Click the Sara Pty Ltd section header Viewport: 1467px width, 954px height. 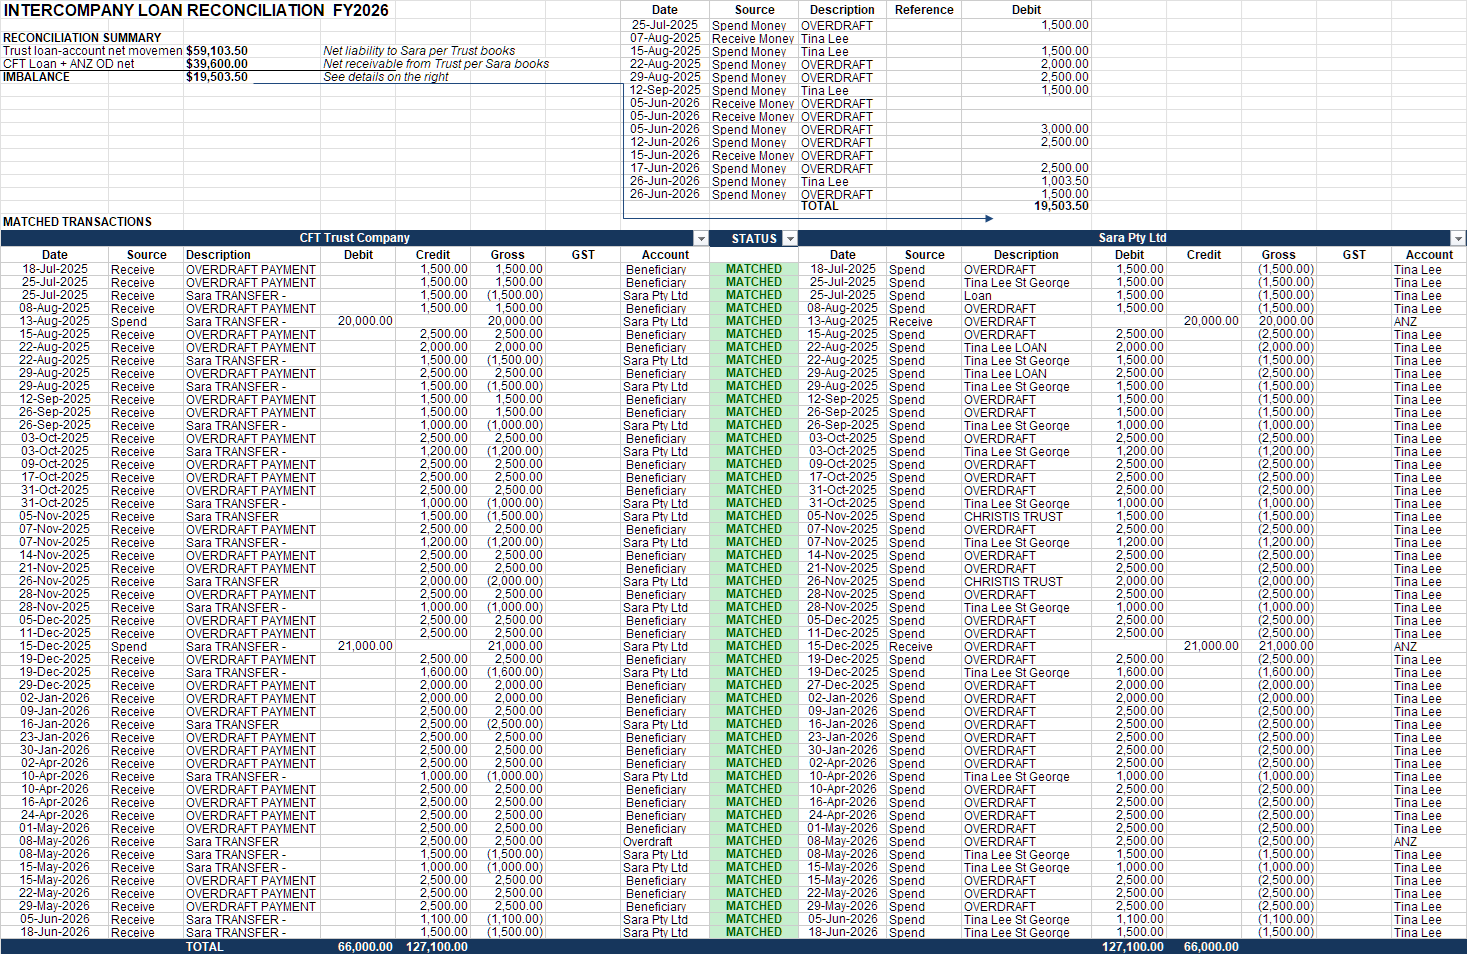click(1132, 238)
